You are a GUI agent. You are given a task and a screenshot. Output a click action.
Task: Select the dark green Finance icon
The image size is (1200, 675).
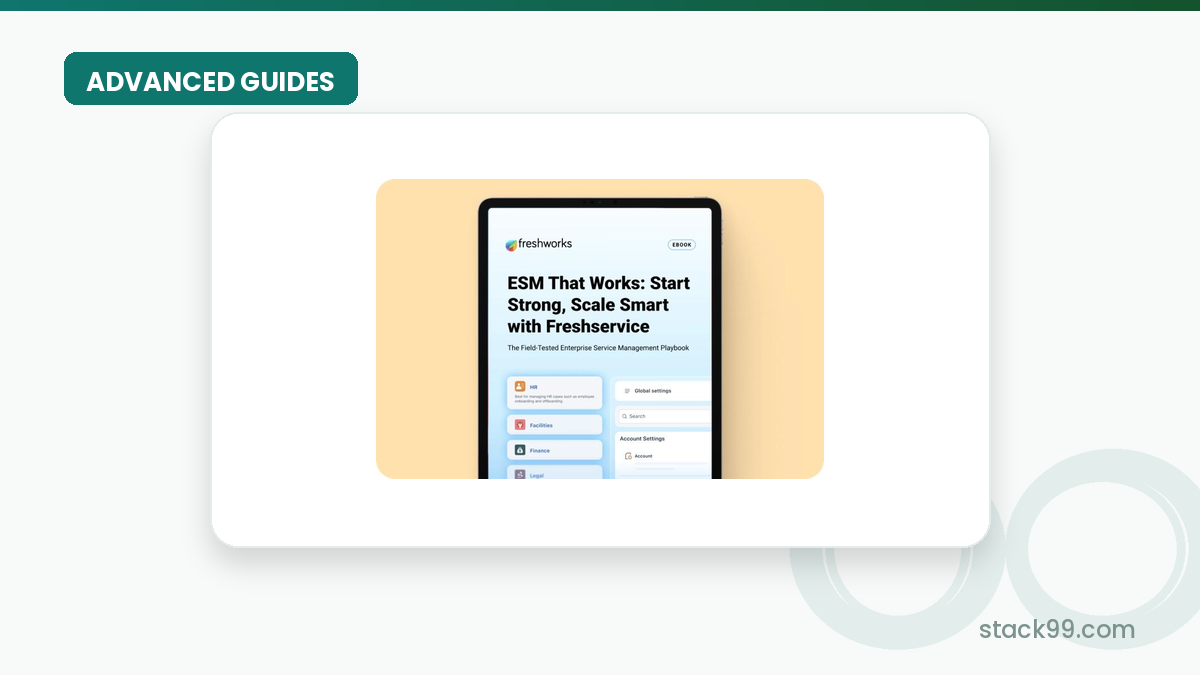point(520,450)
